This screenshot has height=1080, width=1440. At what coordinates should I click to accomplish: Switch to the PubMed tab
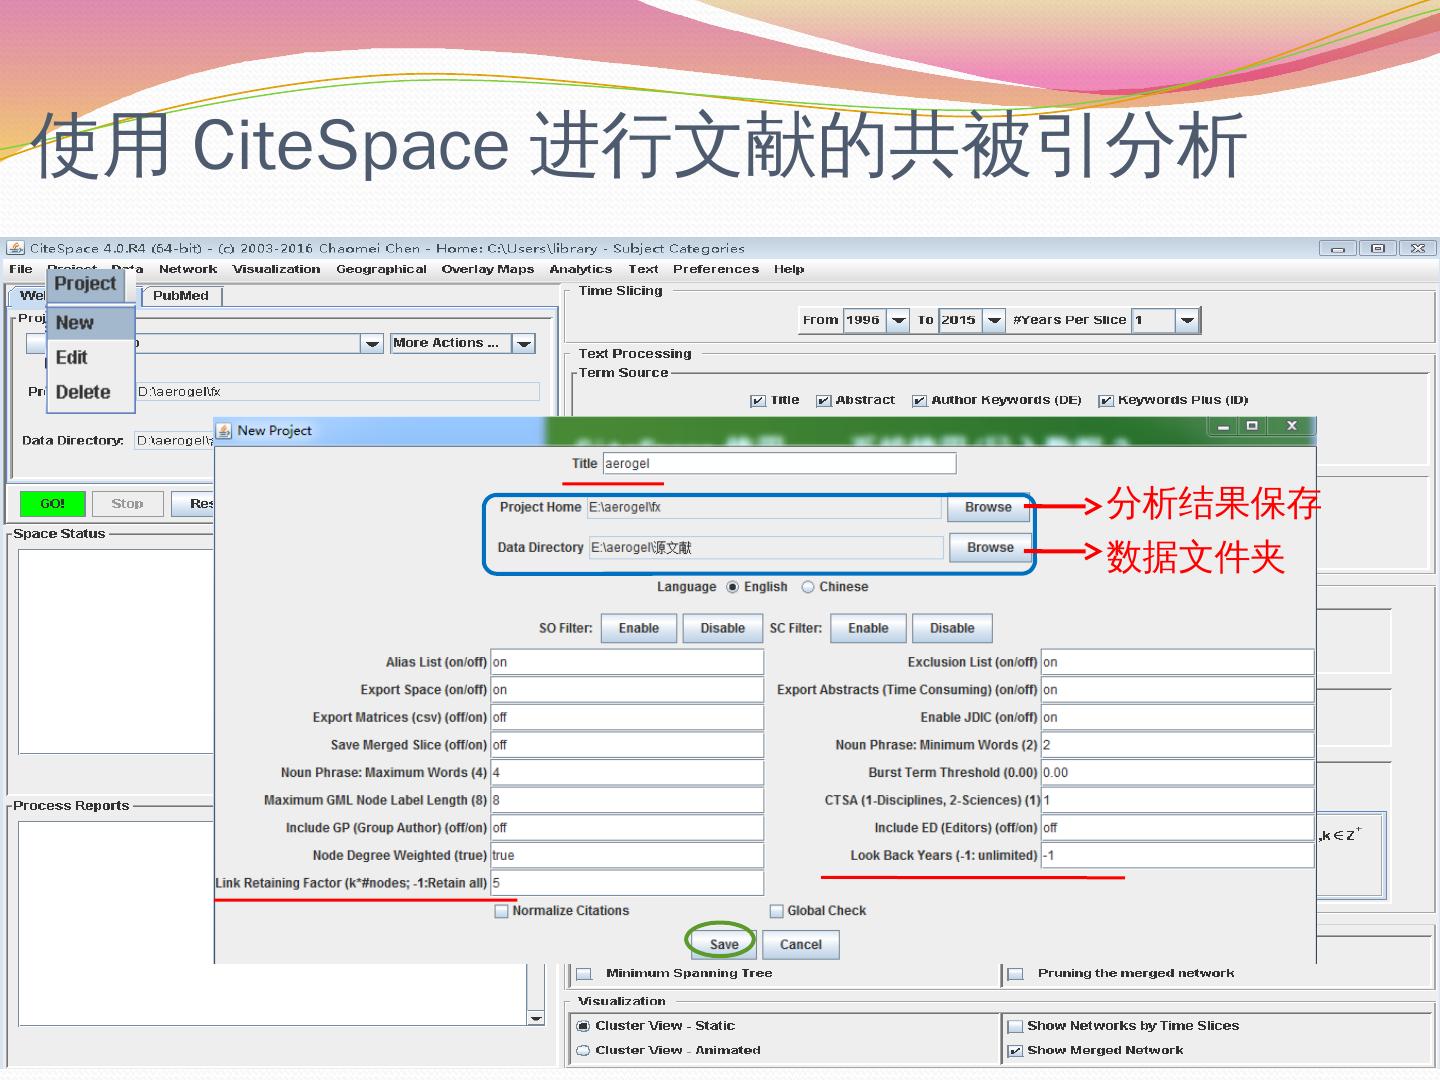tap(181, 296)
